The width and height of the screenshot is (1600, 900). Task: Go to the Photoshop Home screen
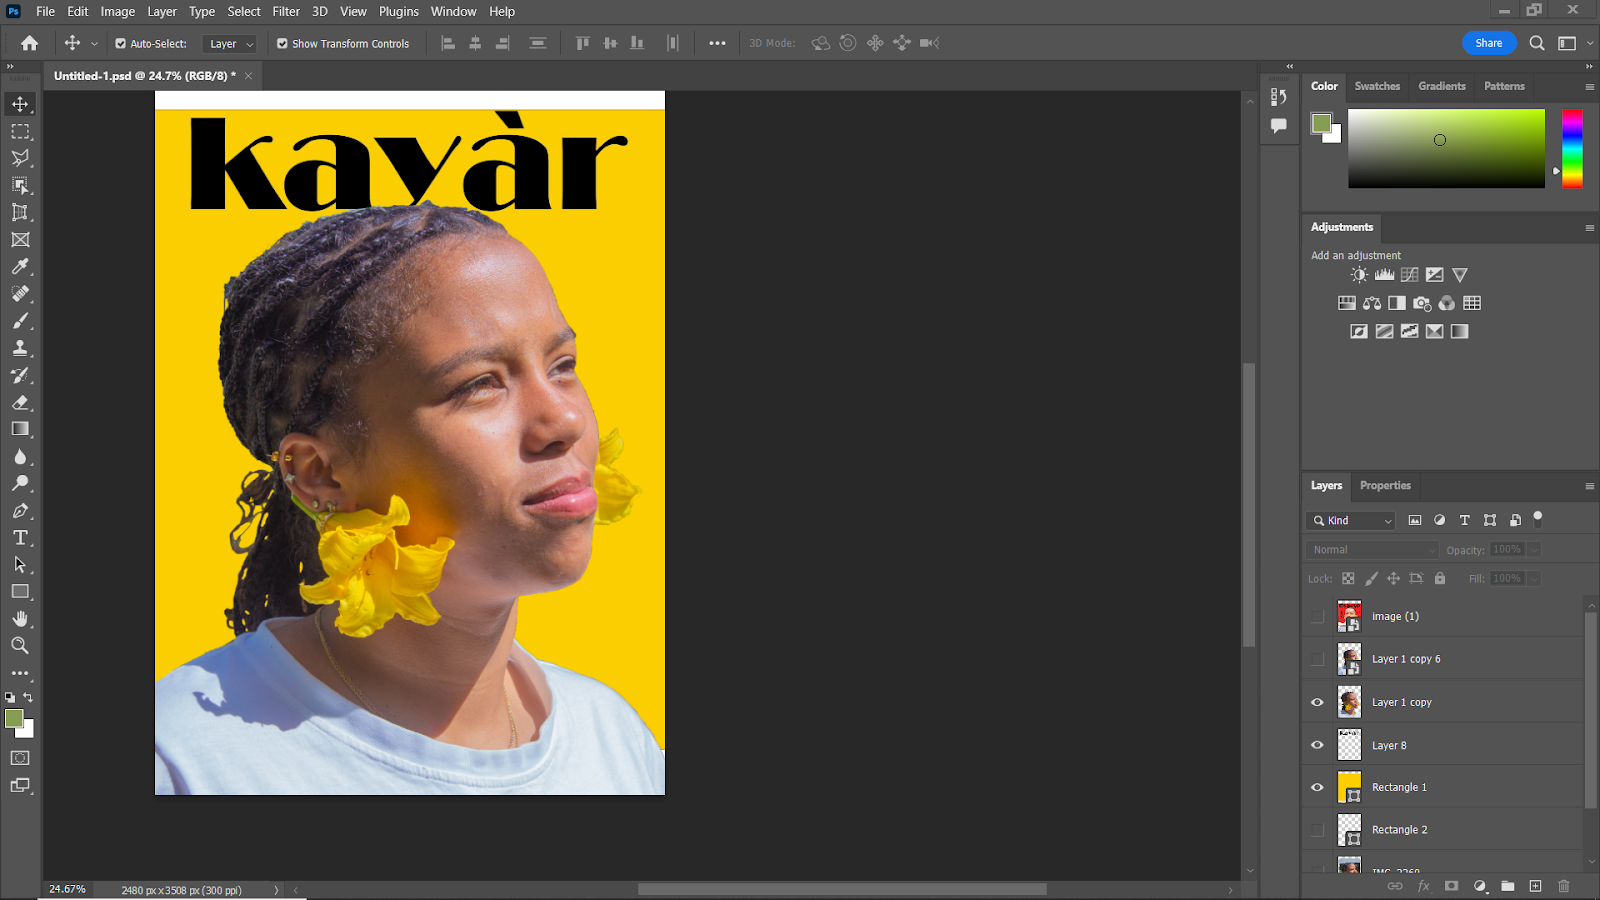(30, 43)
